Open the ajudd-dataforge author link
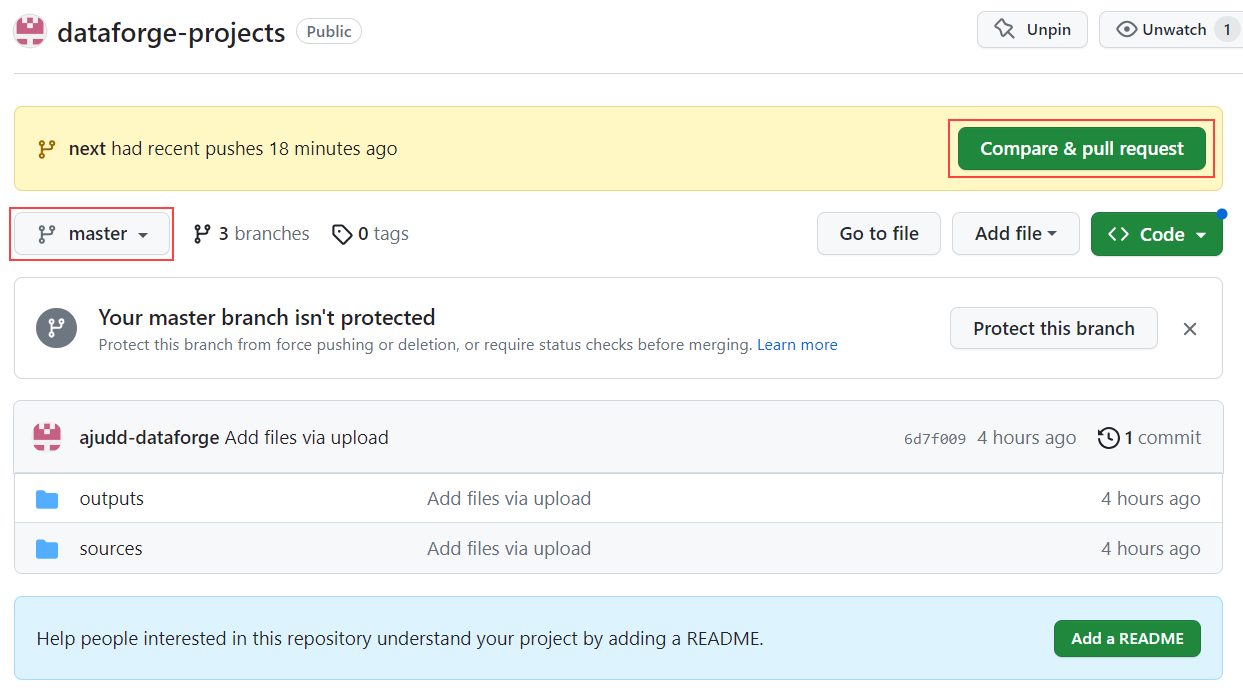The height and width of the screenshot is (691, 1243). point(149,438)
